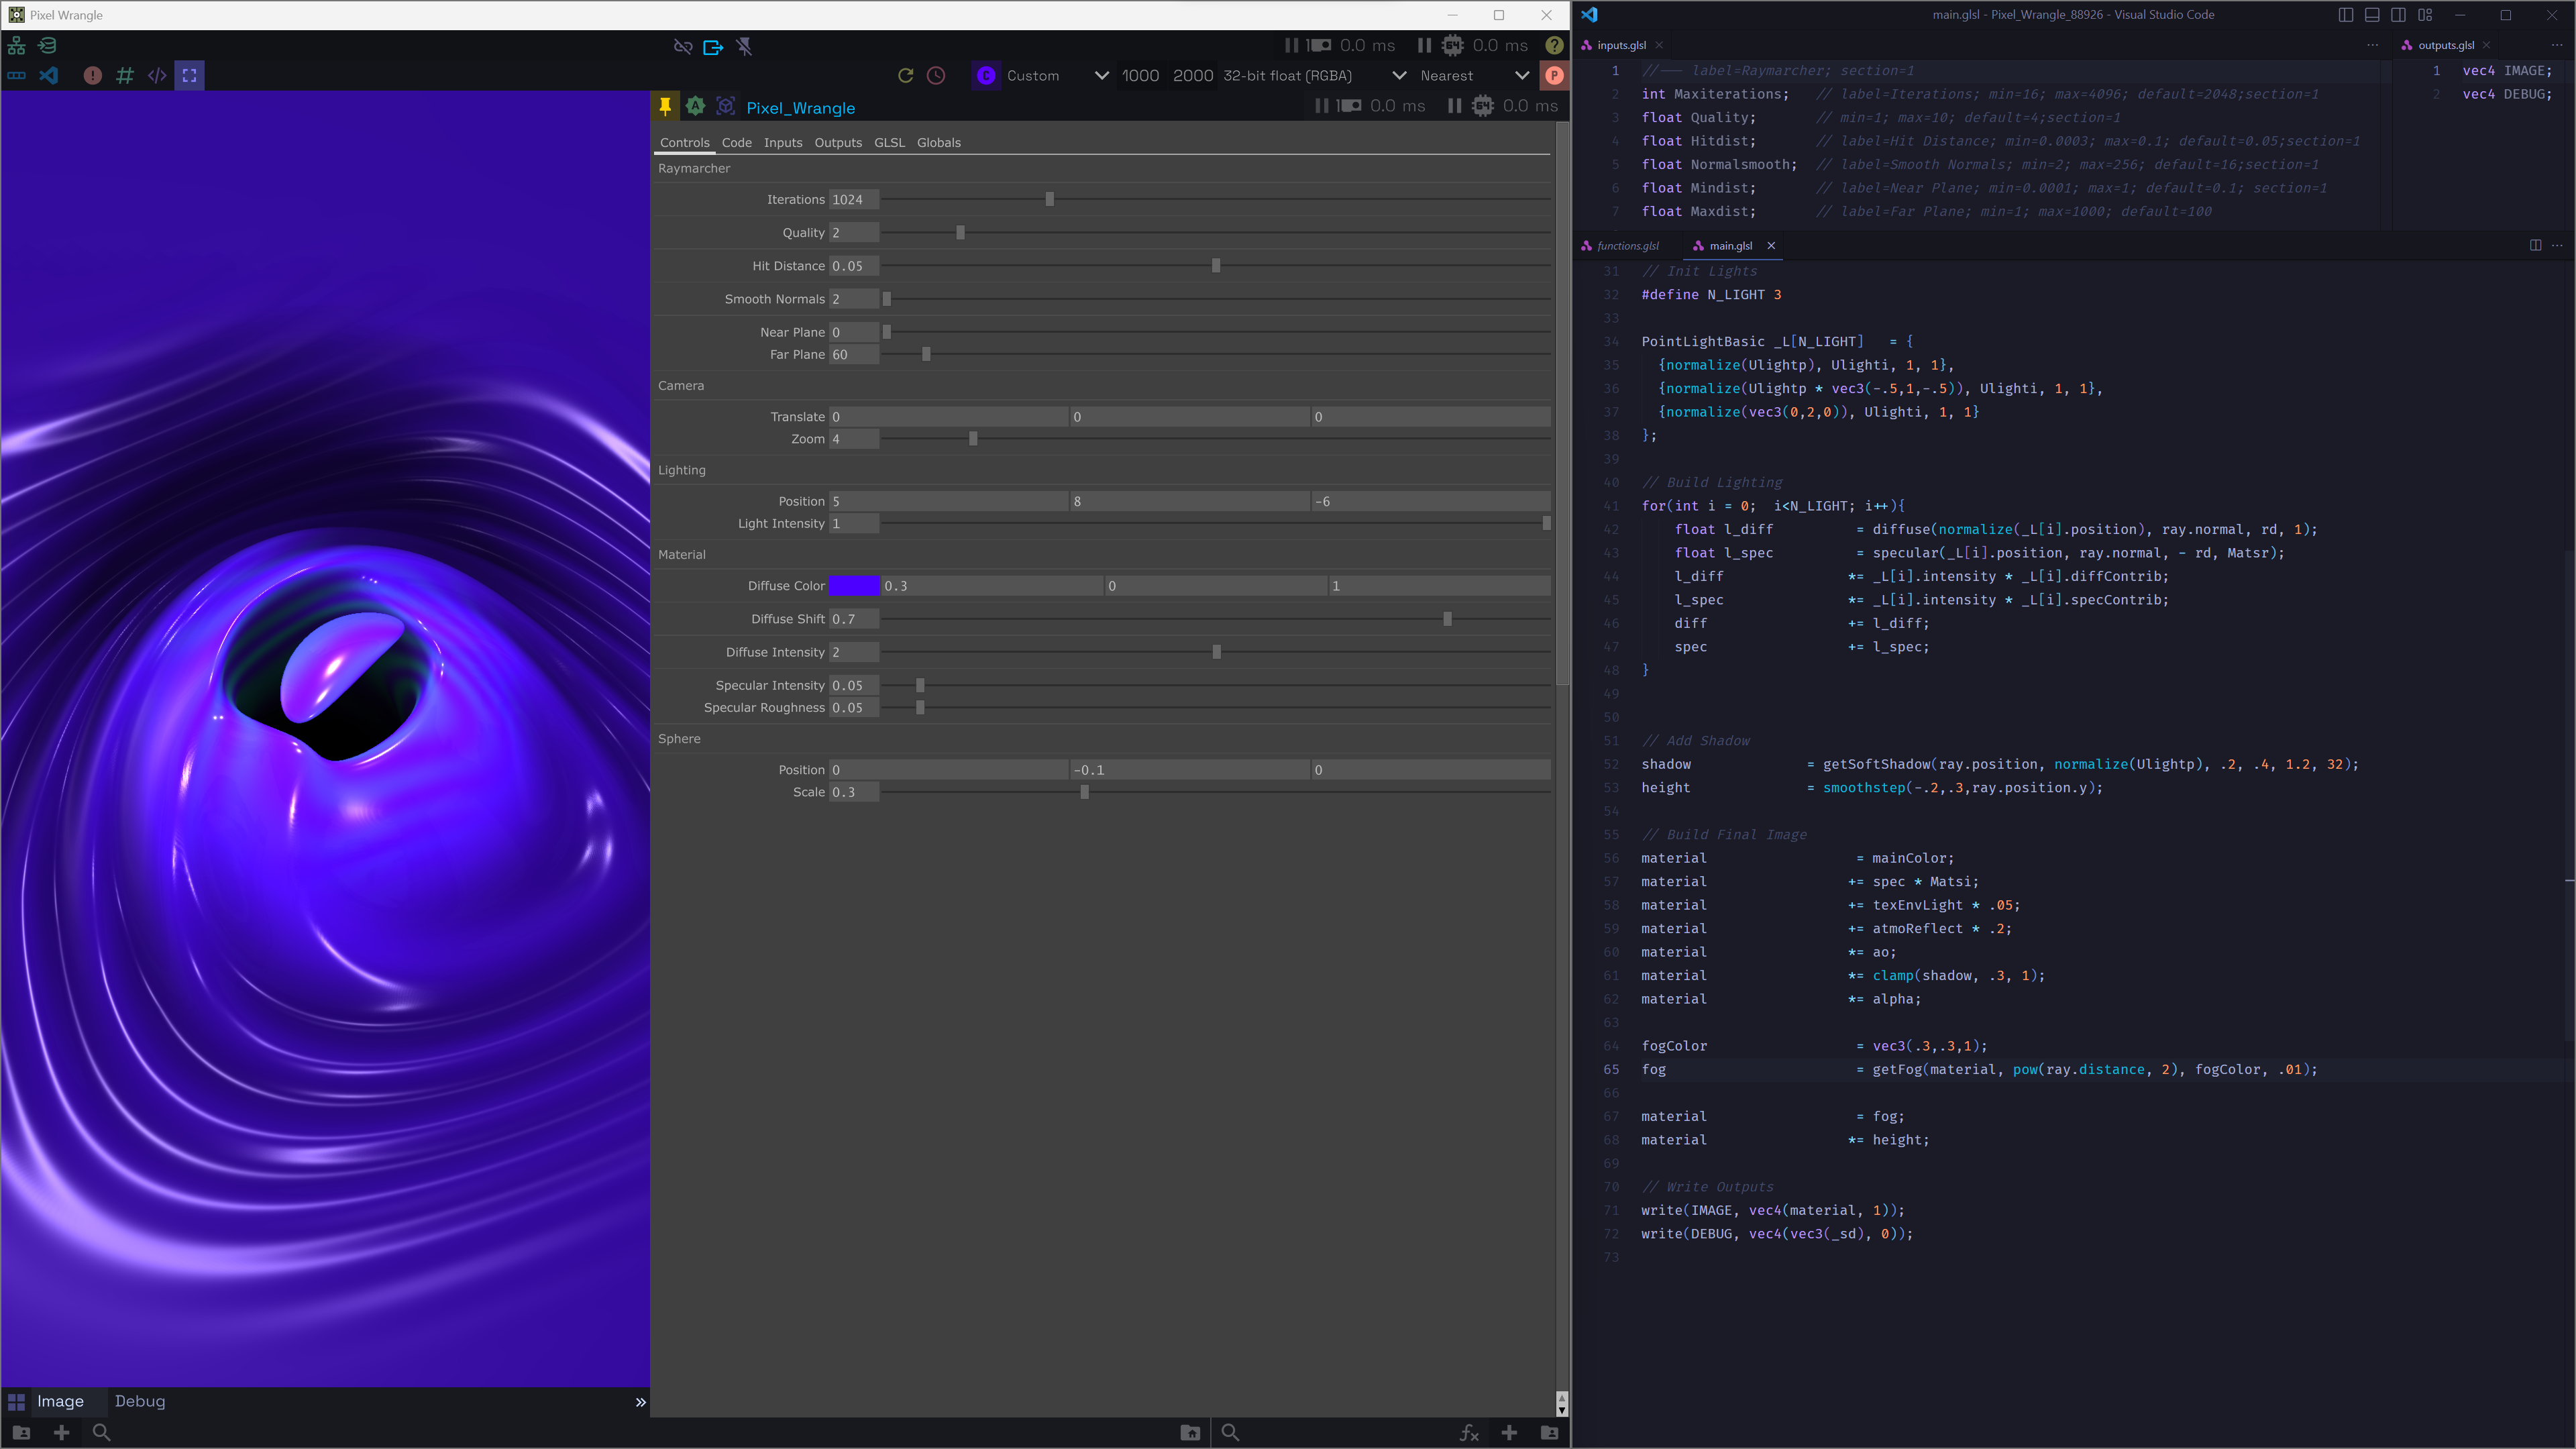Click the help (?) button in top-right toolbar
Screen dimensions: 2576x1449
(x=1554, y=46)
